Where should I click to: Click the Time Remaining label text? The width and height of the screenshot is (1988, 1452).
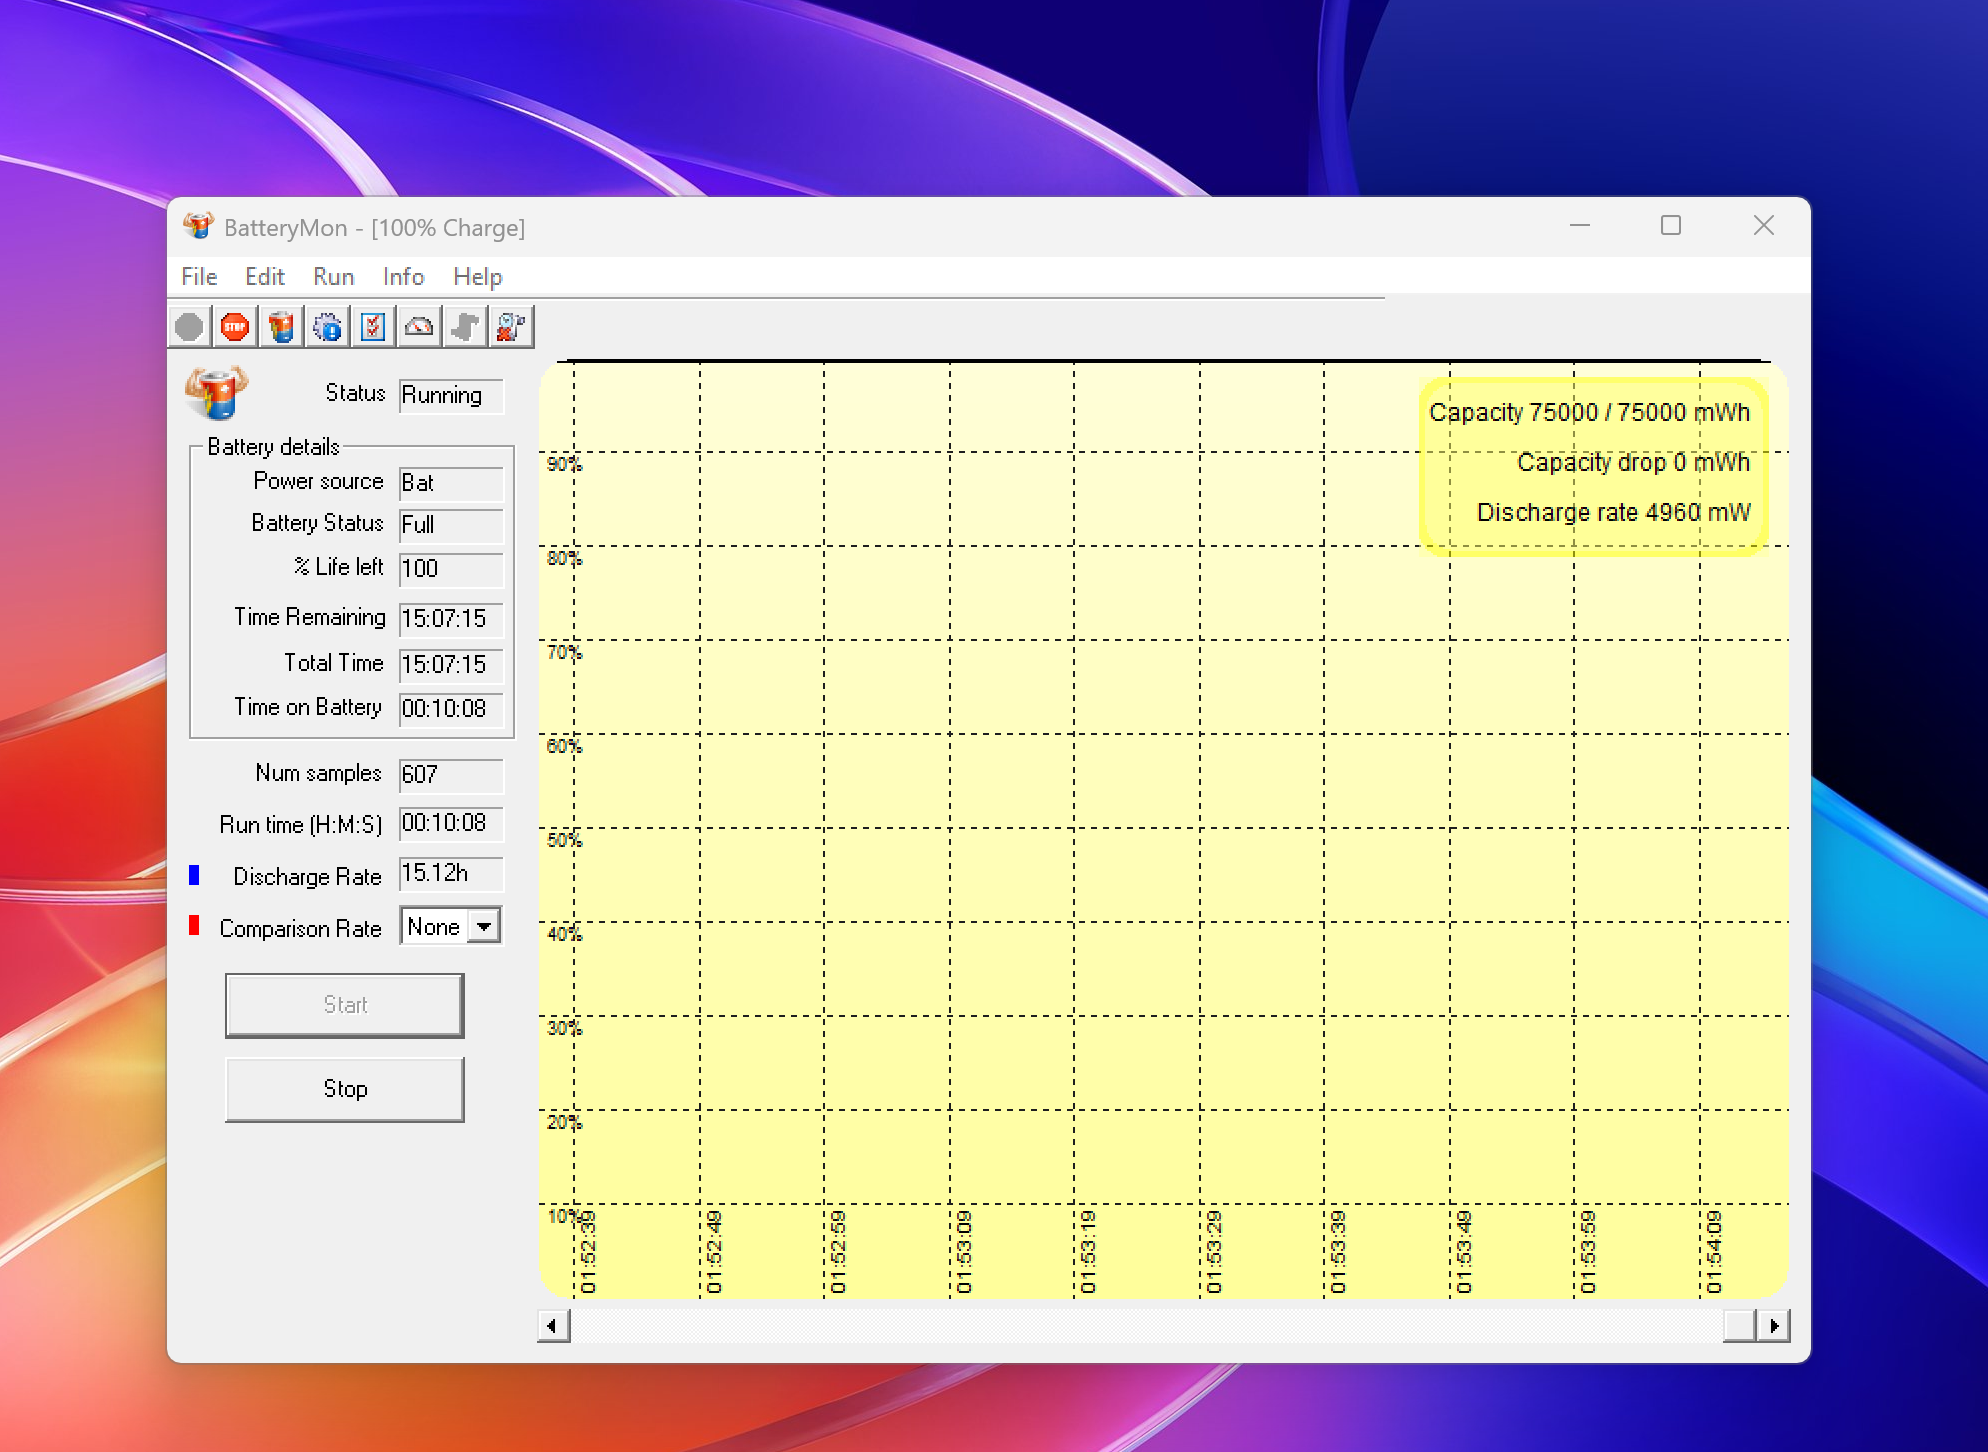coord(309,617)
